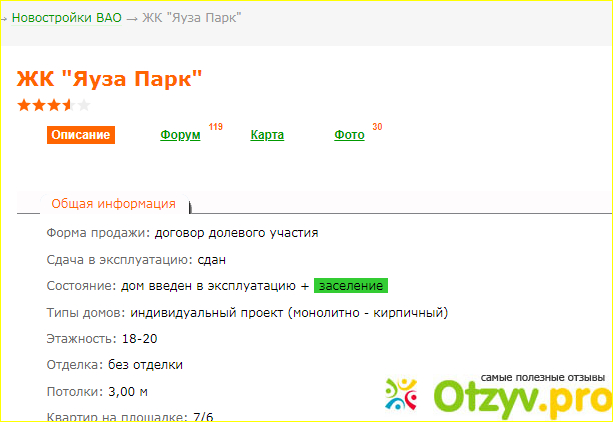613x422 pixels.
Task: Click the third rating star
Action: [x=54, y=104]
